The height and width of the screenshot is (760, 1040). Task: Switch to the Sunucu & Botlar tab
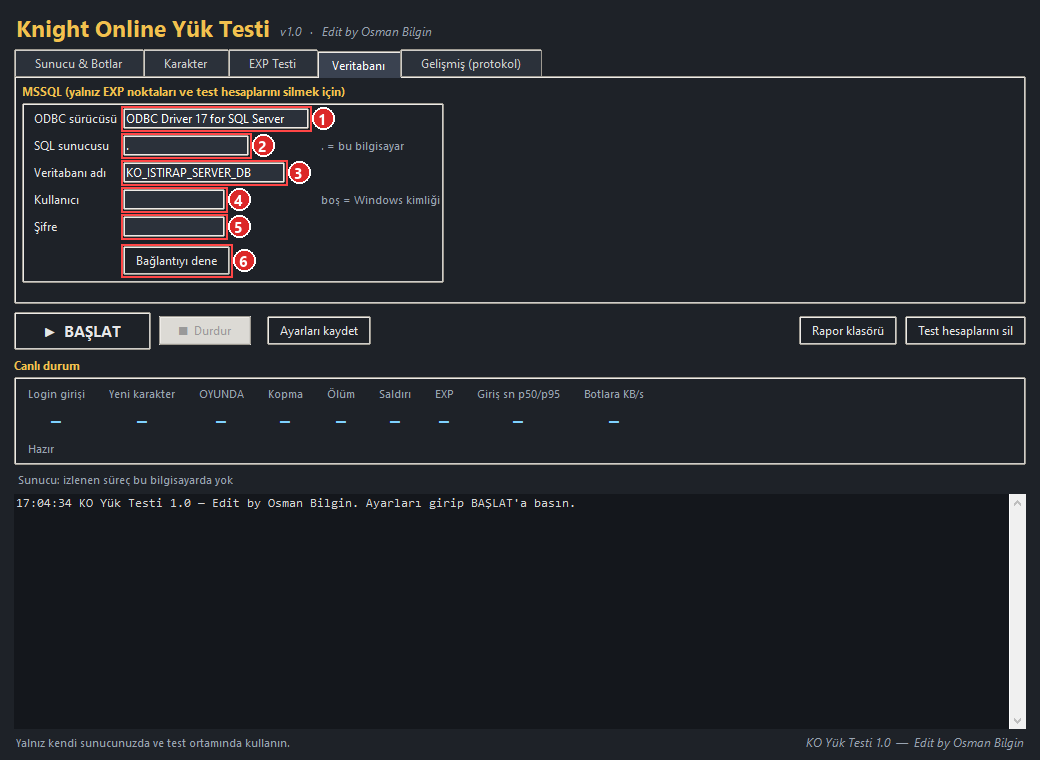(78, 64)
